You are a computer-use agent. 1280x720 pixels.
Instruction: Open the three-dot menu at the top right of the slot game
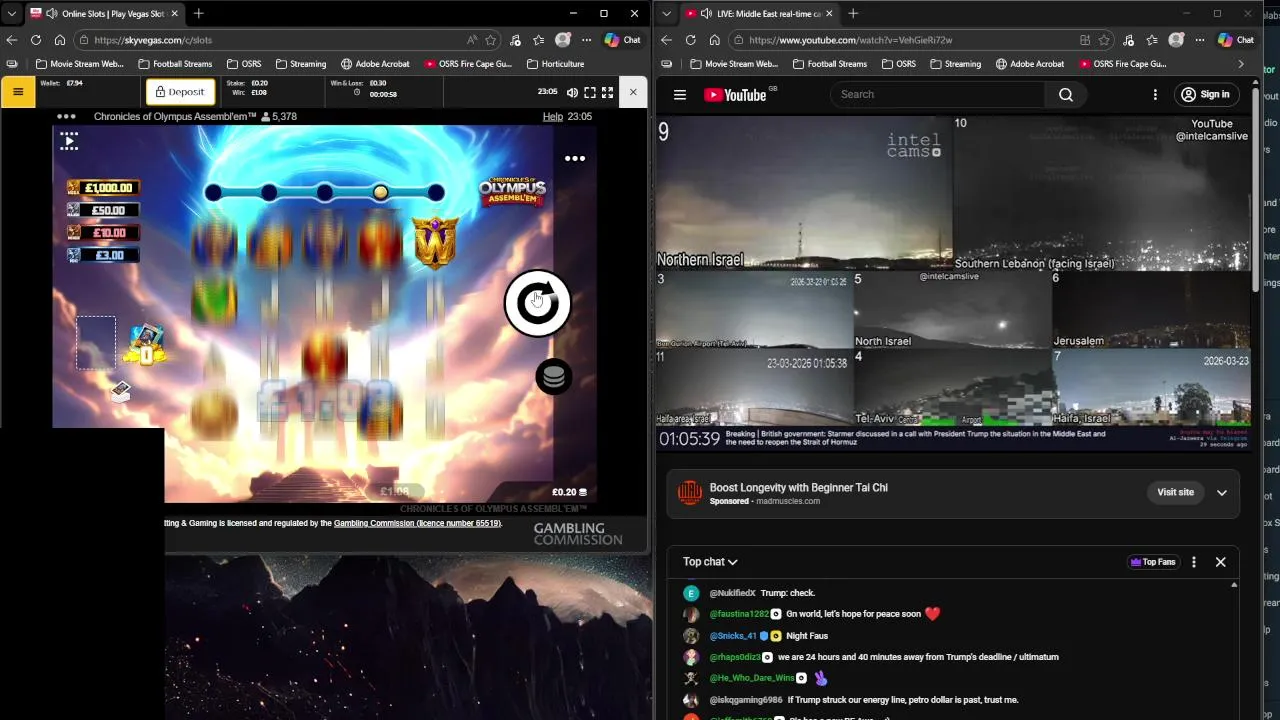[575, 158]
